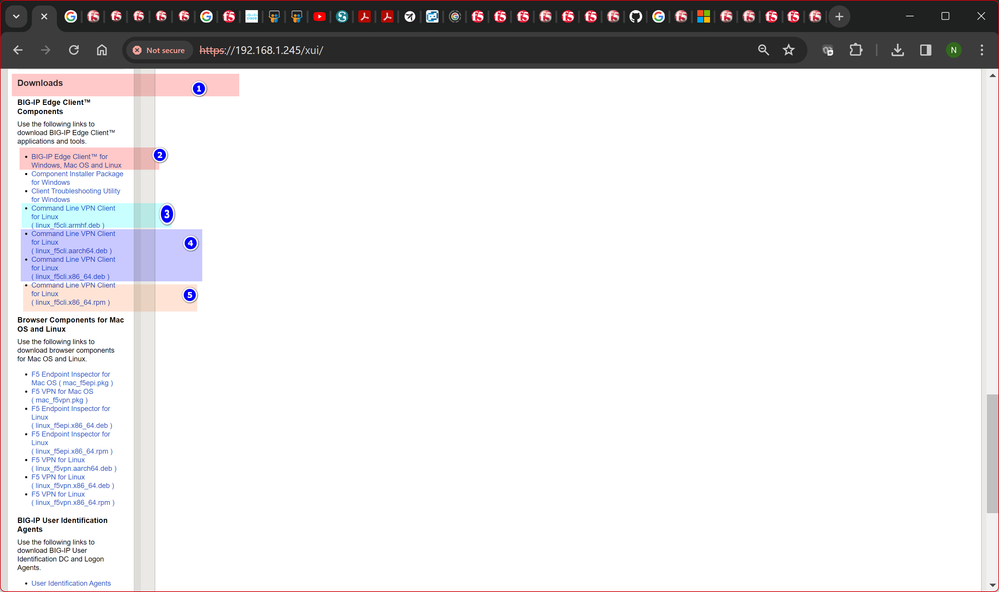999x592 pixels.
Task: Download linux_f5cli.aarch64.deb command line client
Action: tap(73, 242)
